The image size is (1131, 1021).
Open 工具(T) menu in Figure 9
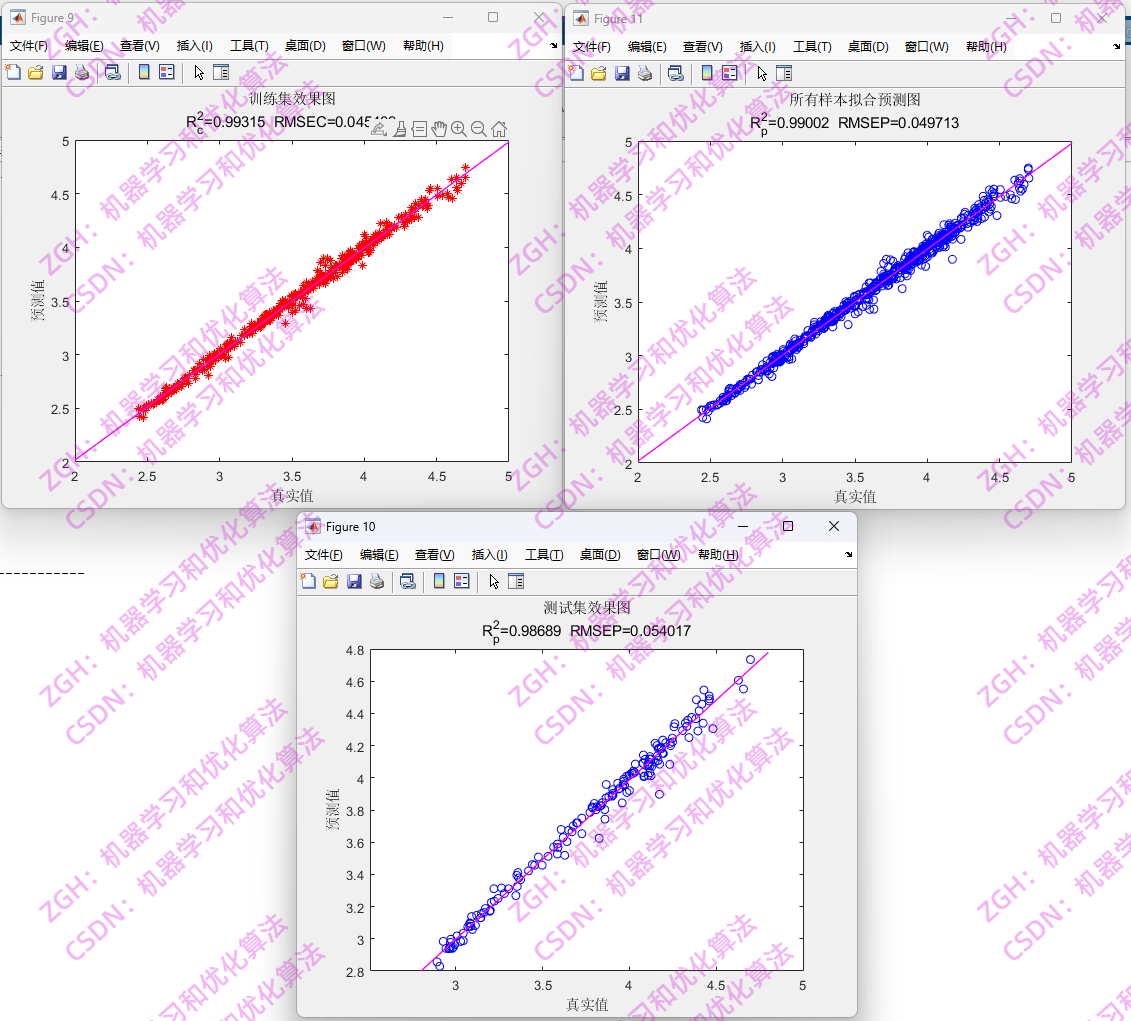tap(249, 45)
